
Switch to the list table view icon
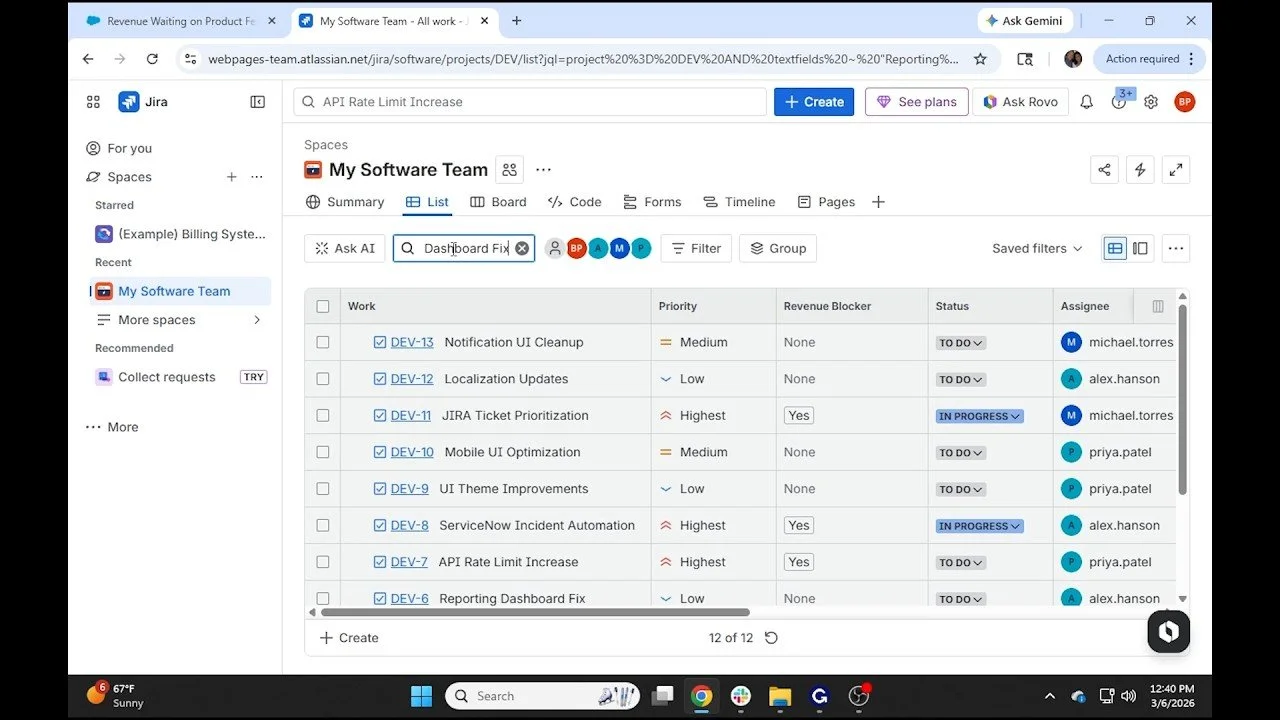tap(1115, 248)
